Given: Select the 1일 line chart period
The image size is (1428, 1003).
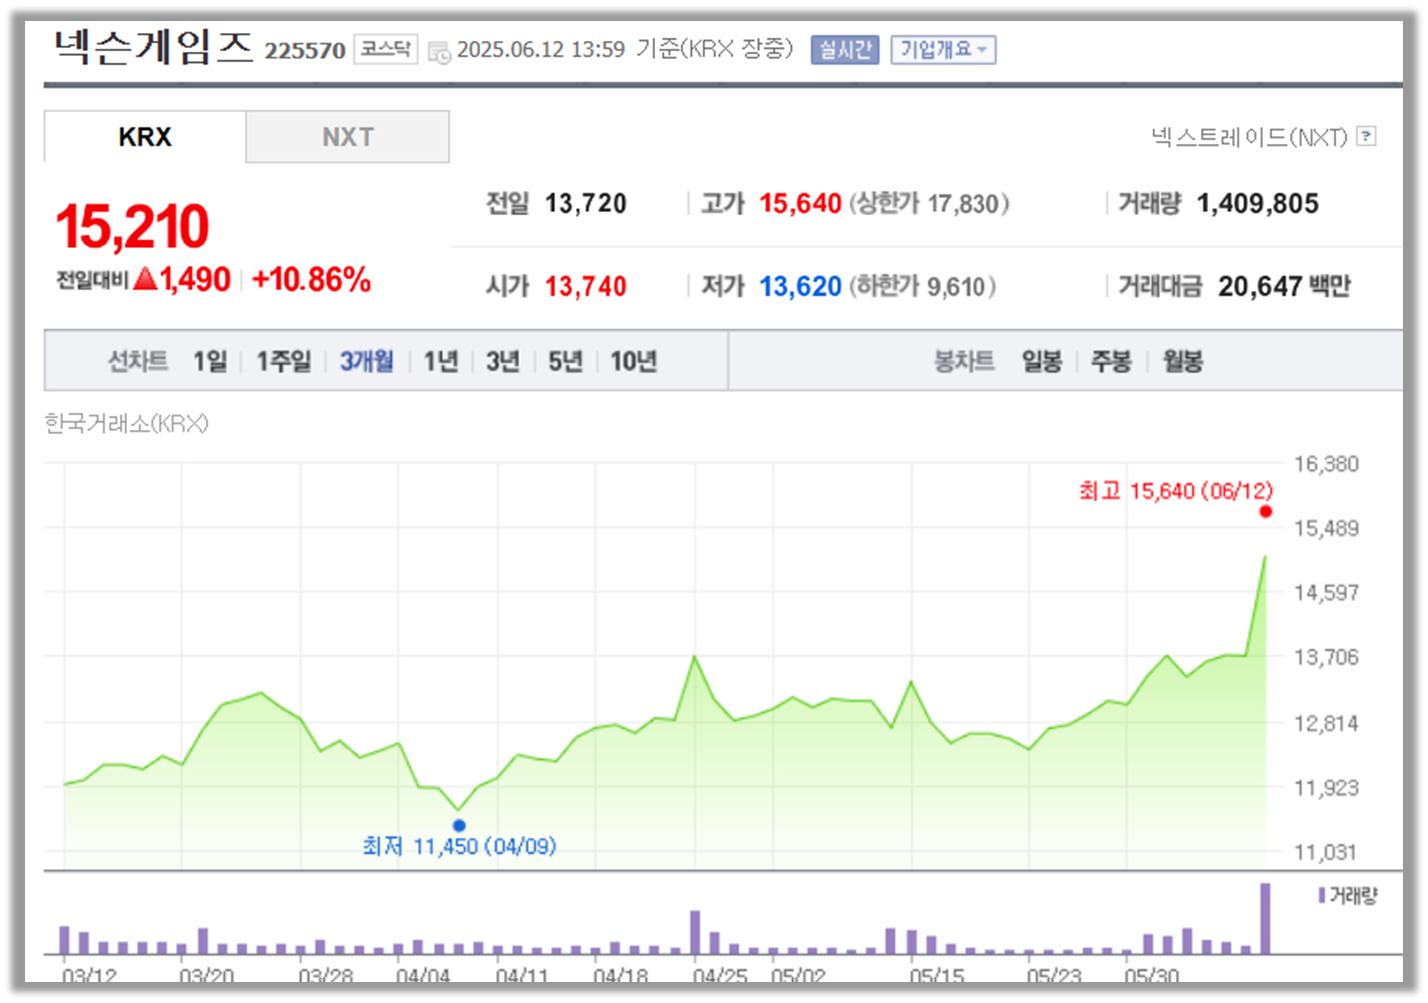Looking at the screenshot, I should 210,361.
